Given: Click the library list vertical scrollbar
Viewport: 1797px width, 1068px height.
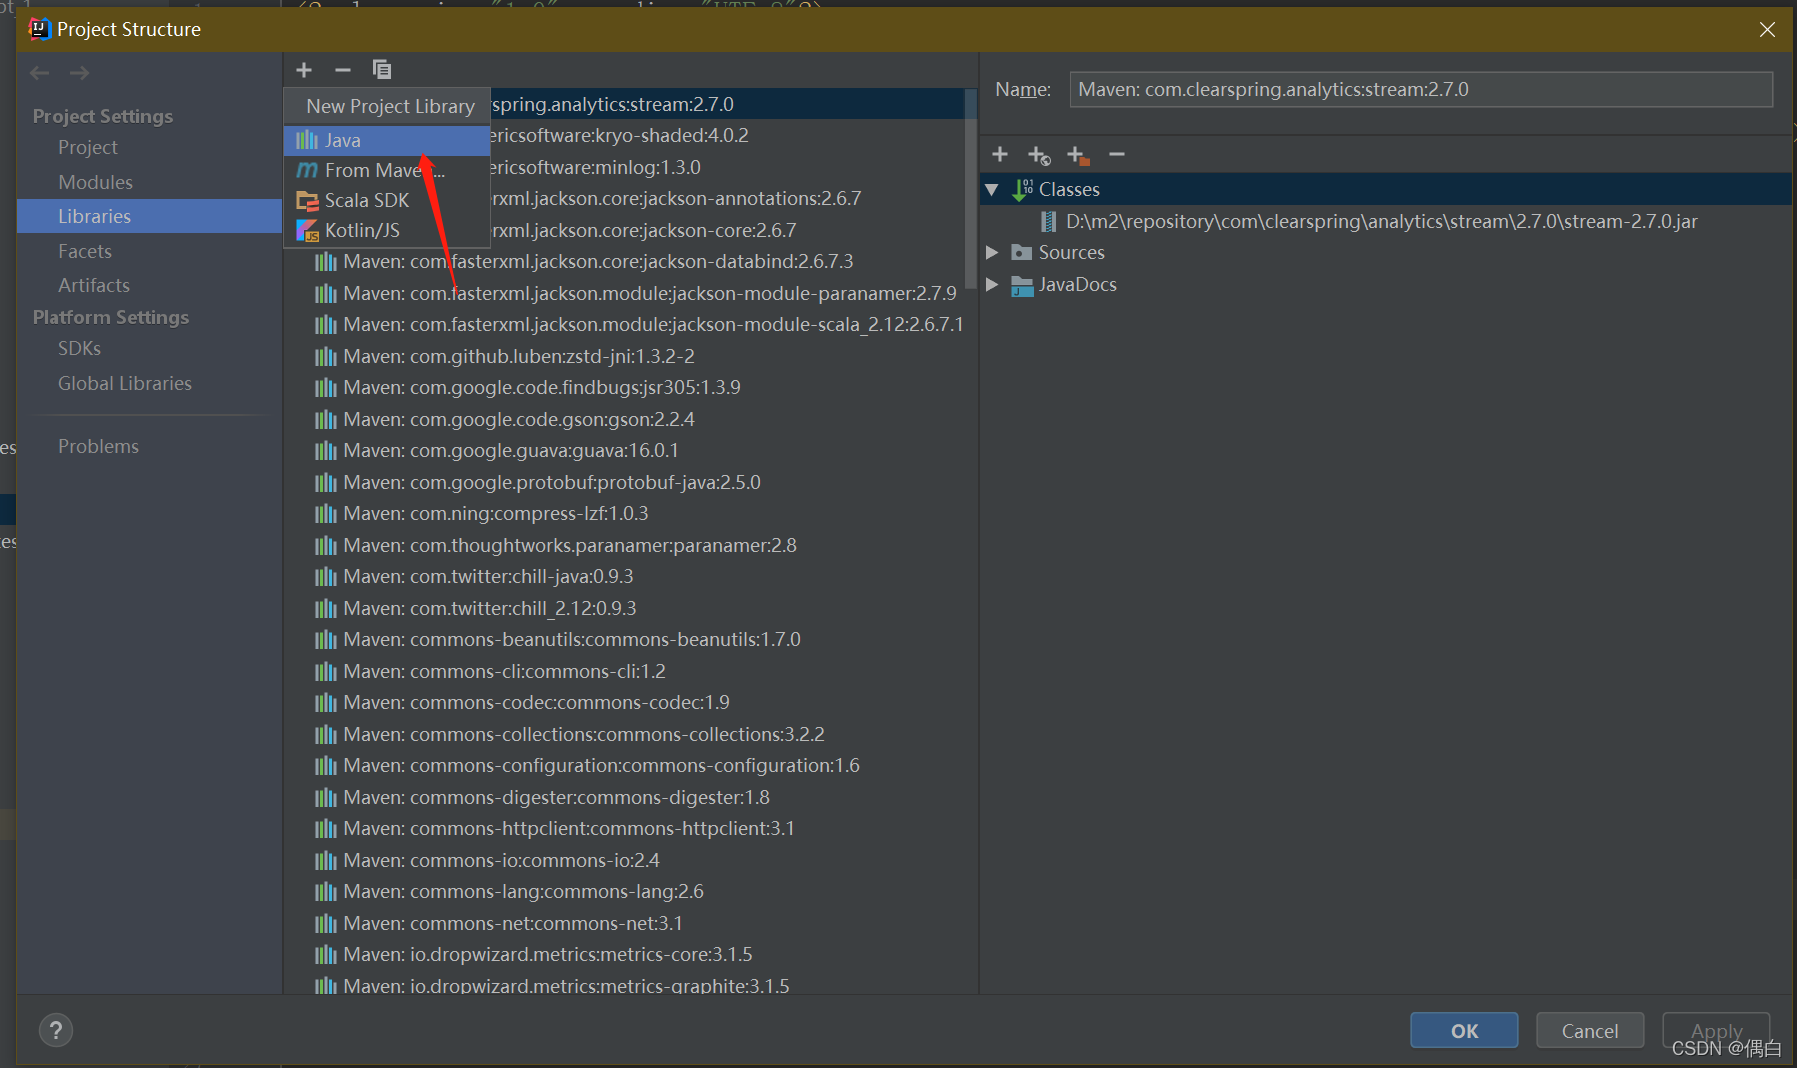Looking at the screenshot, I should click(x=969, y=190).
